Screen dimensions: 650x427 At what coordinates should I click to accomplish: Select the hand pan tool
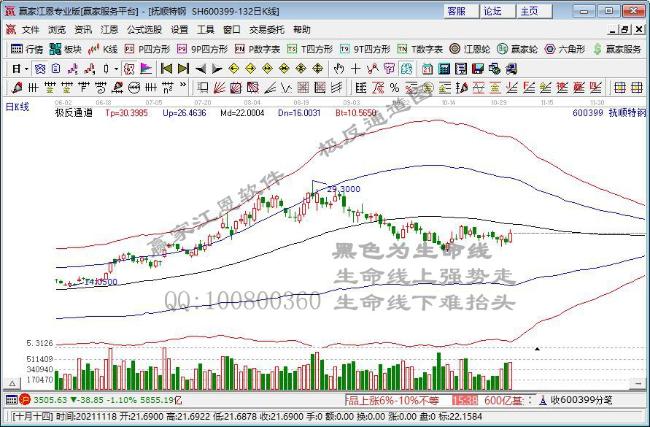(x=339, y=68)
